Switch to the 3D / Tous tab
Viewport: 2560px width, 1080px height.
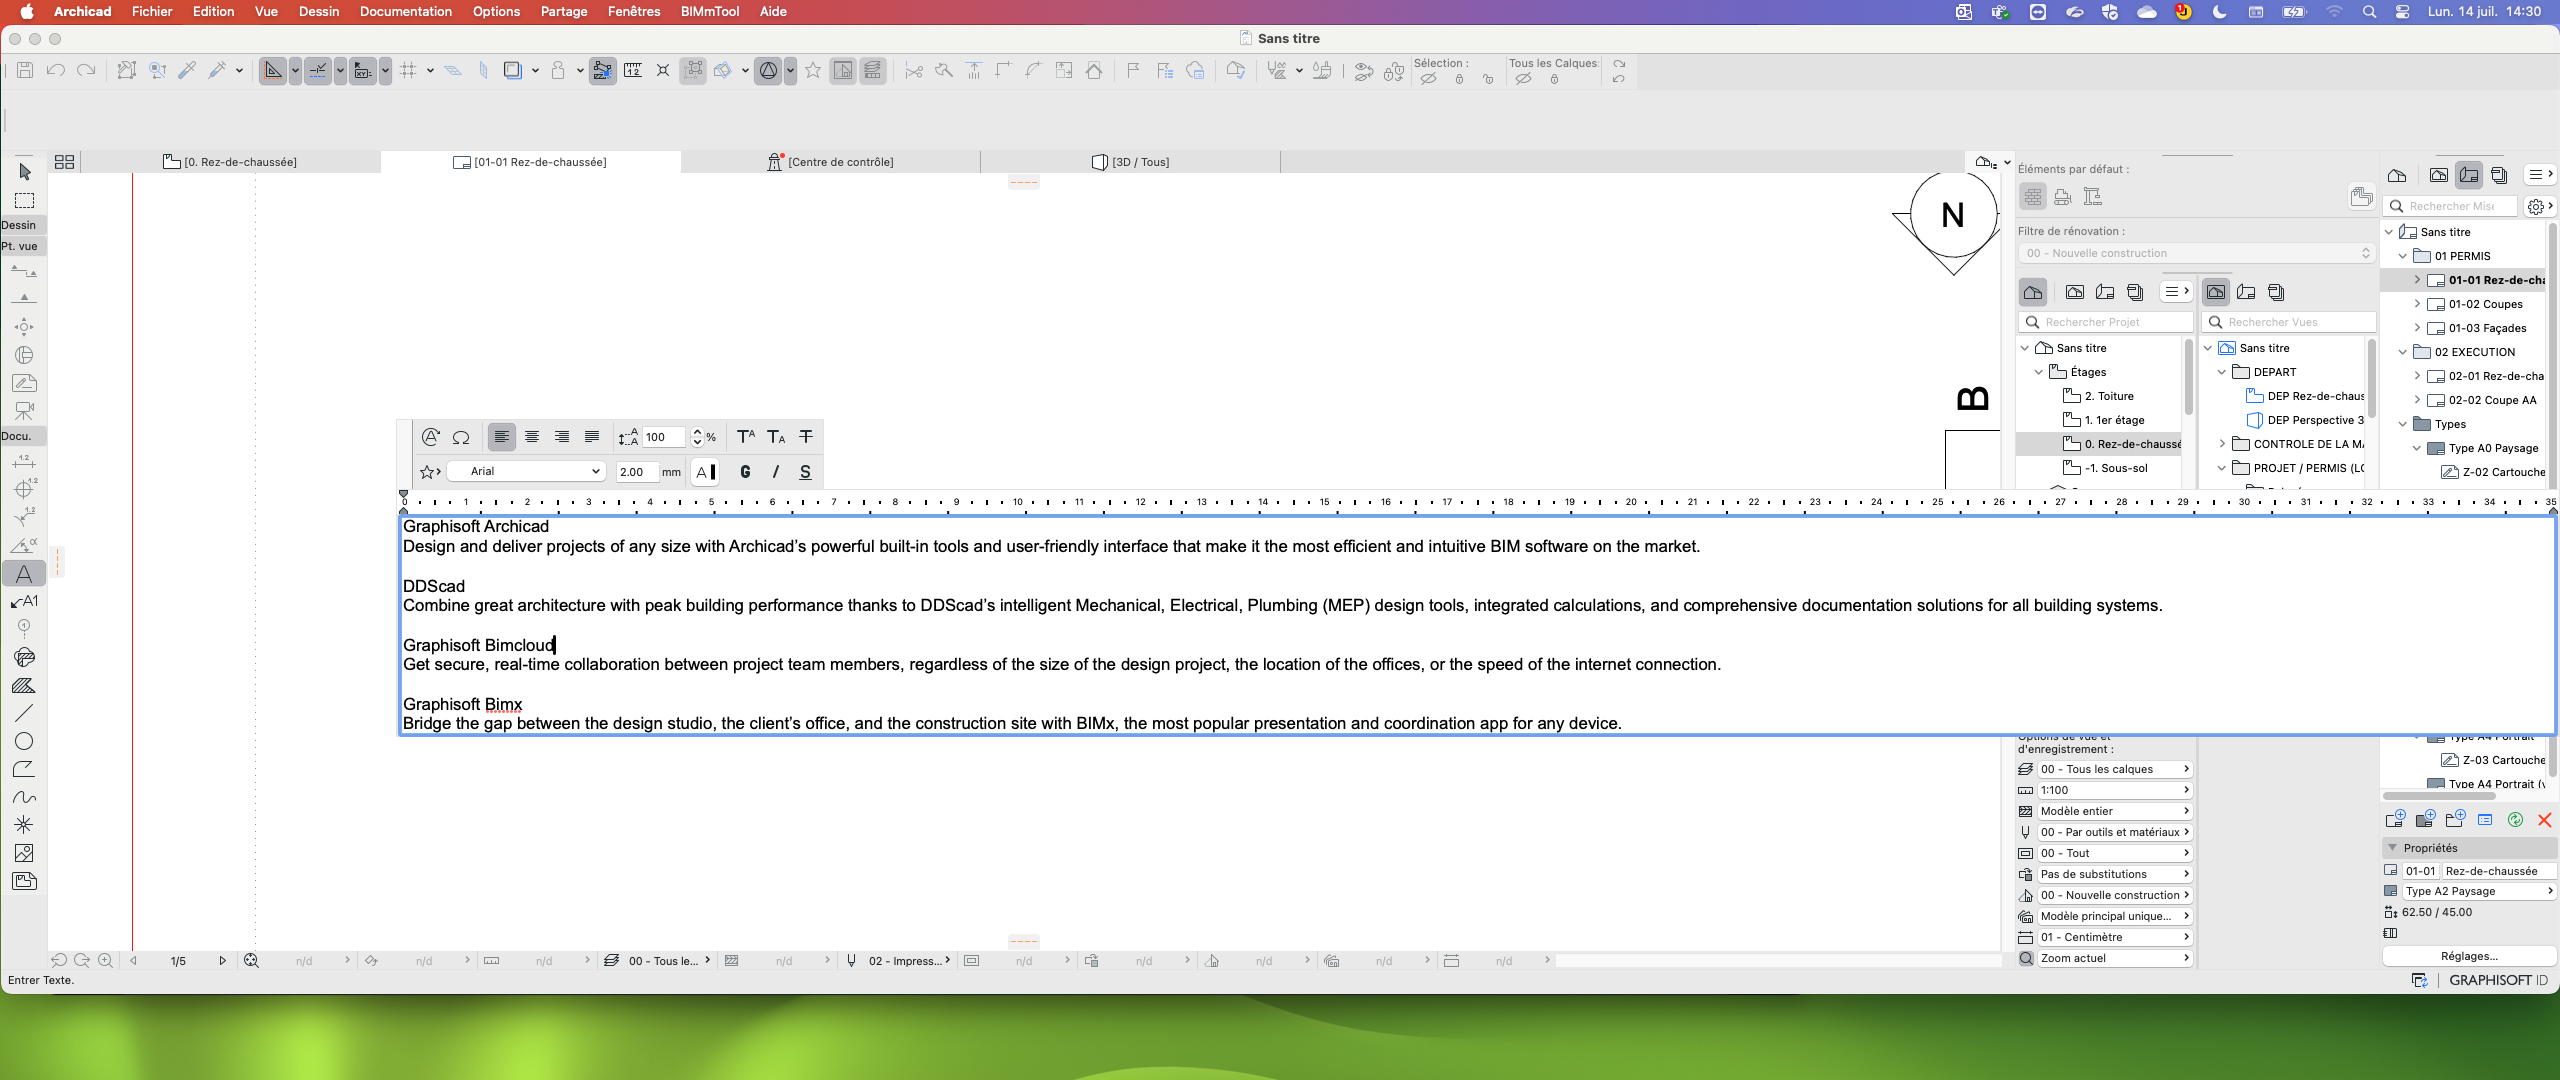tap(1130, 162)
